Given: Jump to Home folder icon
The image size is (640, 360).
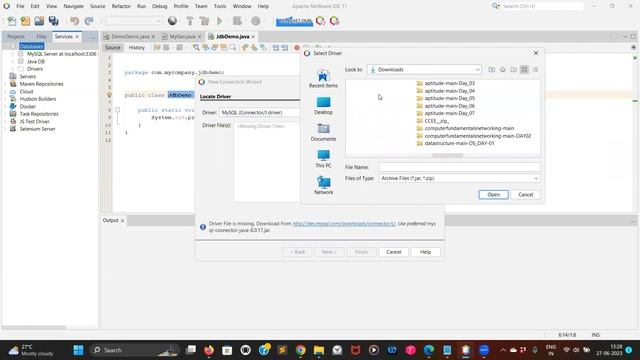Looking at the screenshot, I should 502,70.
